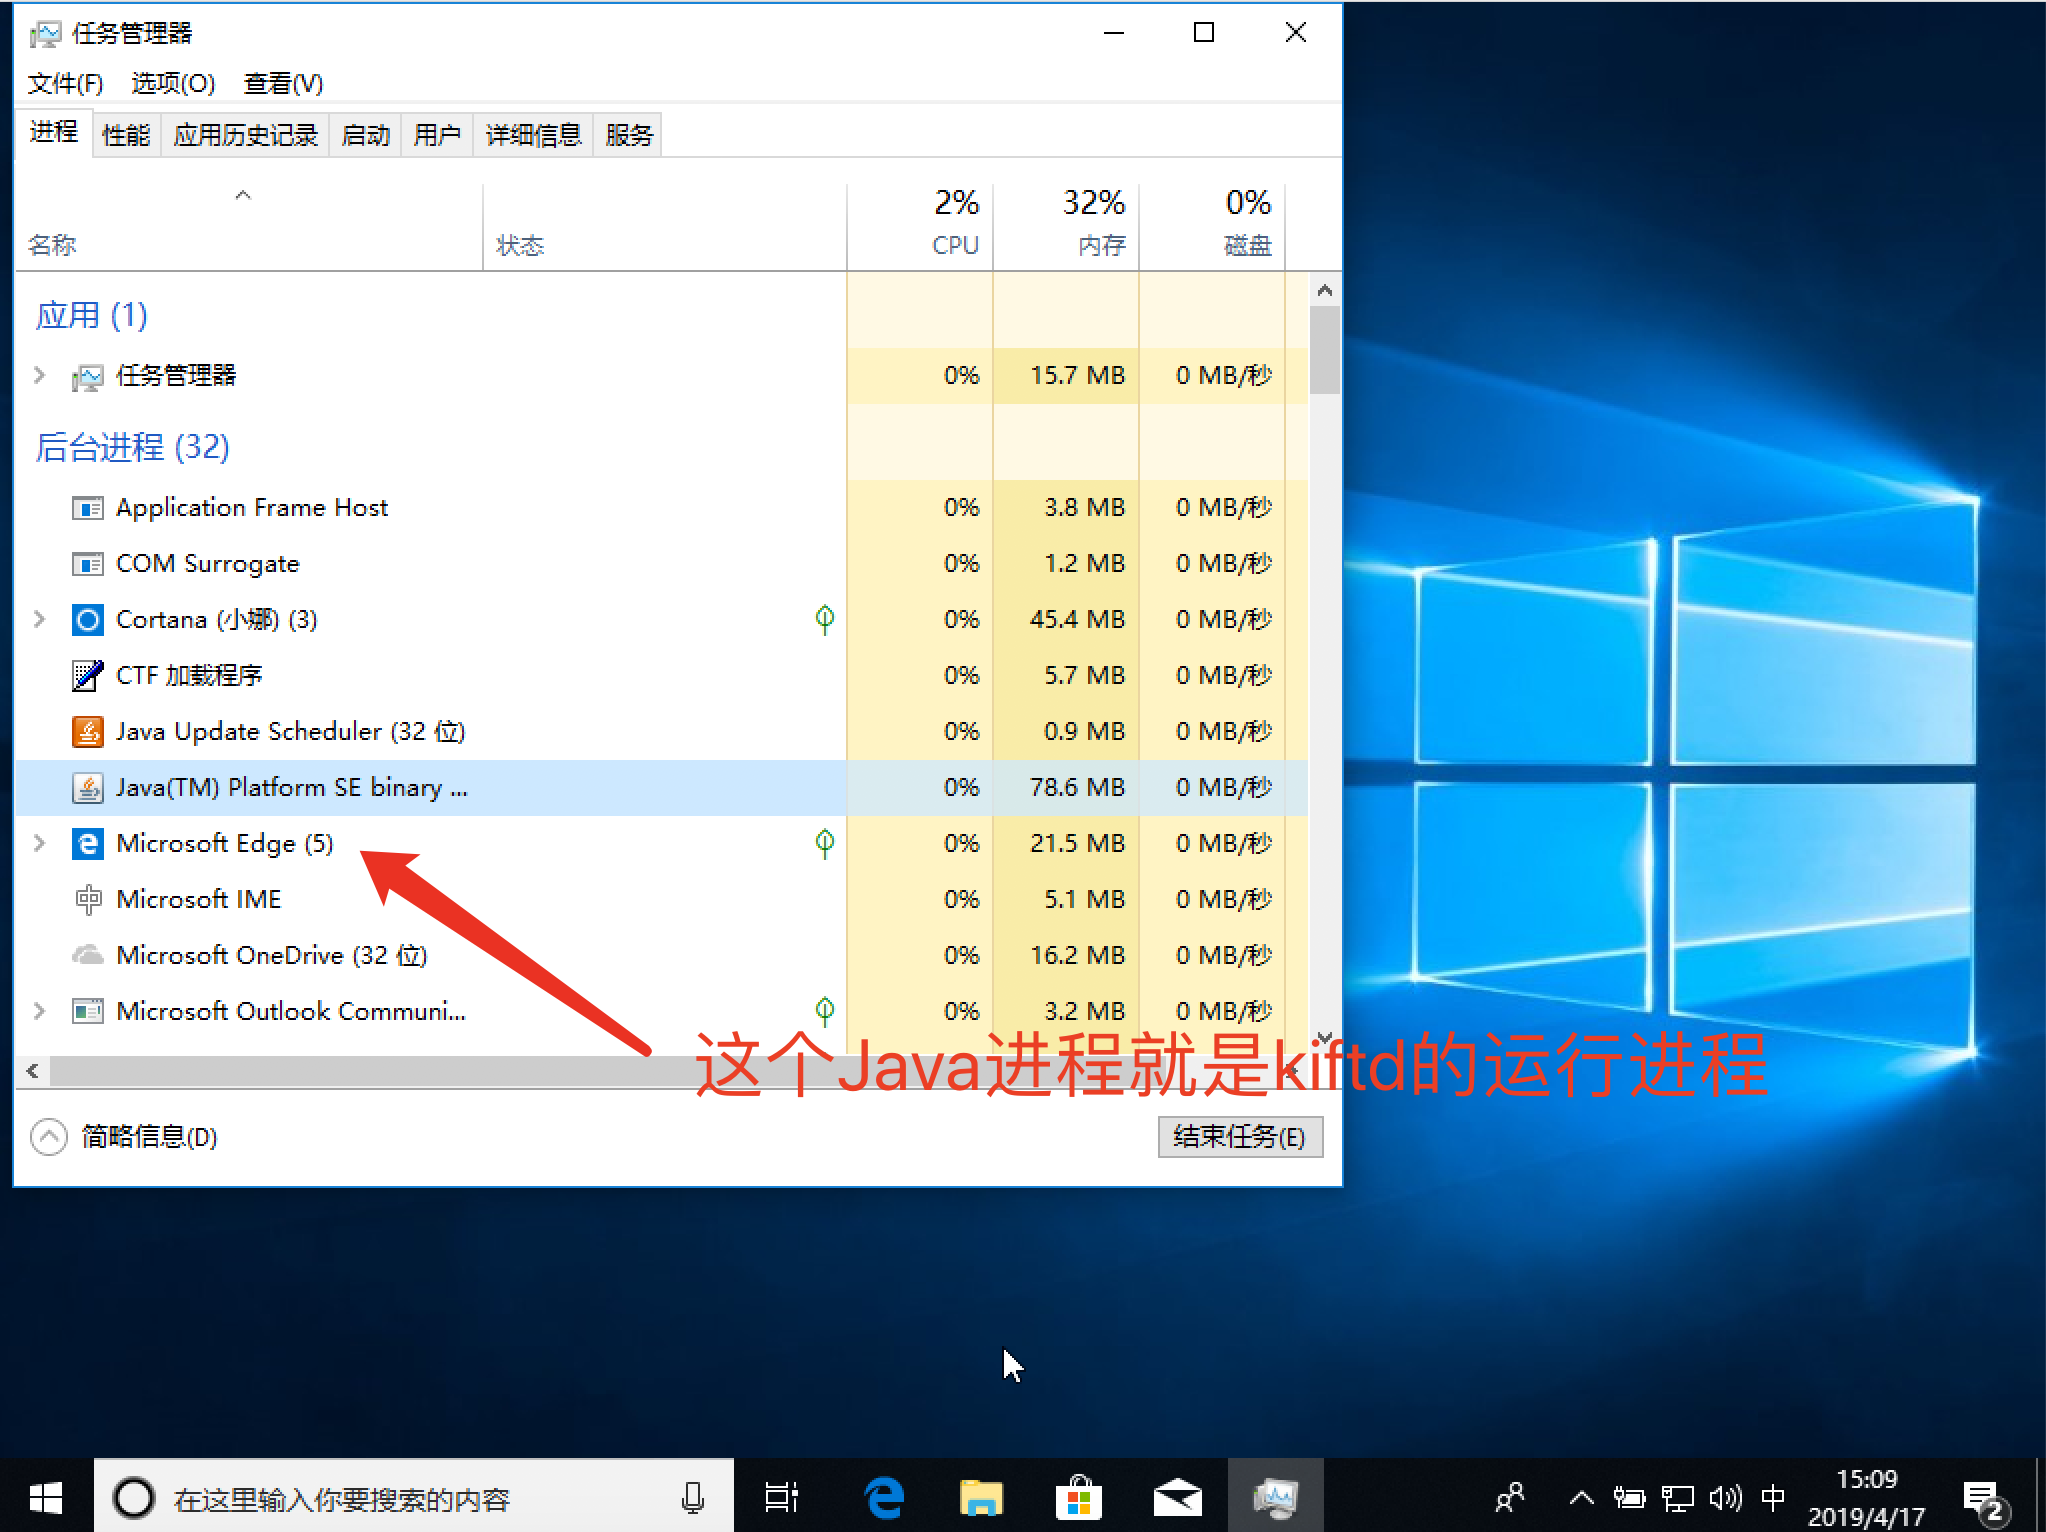This screenshot has width=2046, height=1532.
Task: Click the Task Manager icon in taskbar
Action: coord(1276,1497)
